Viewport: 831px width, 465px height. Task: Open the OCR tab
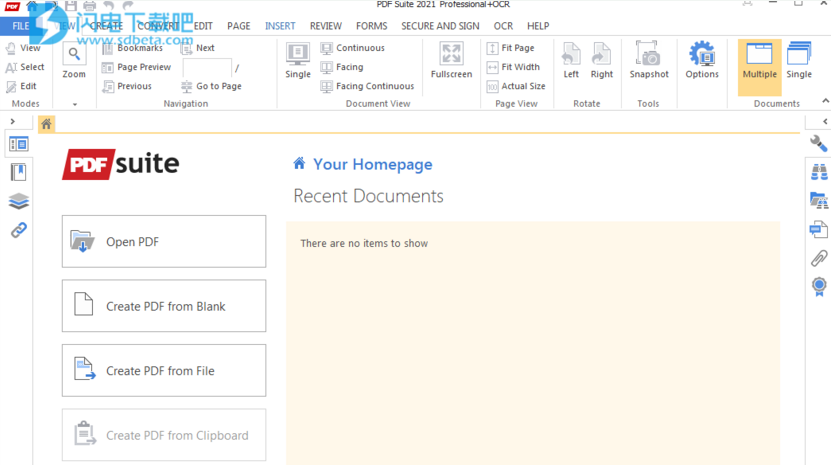pyautogui.click(x=503, y=26)
